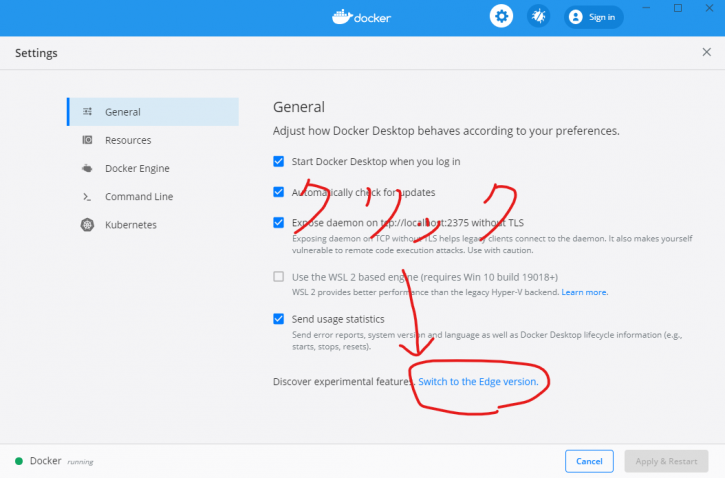The width and height of the screenshot is (725, 478).
Task: Enable Use the WSL 2 based engine
Action: 278,276
